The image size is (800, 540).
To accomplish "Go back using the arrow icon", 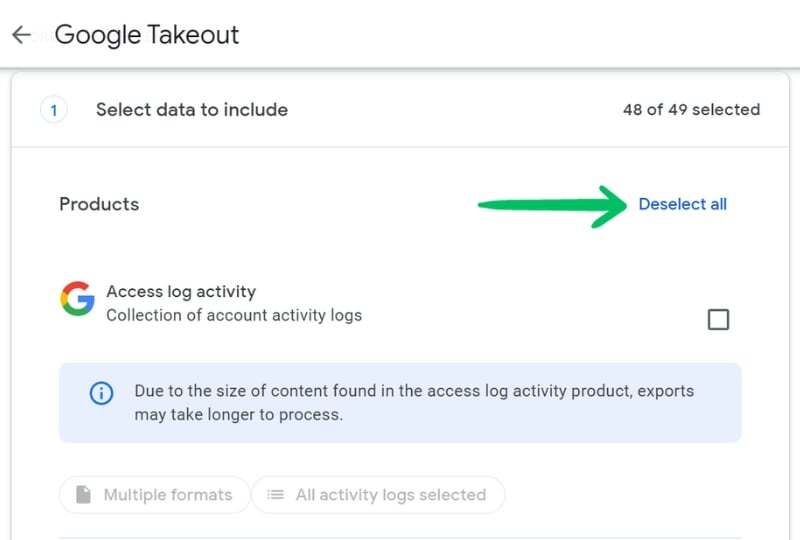I will [21, 35].
